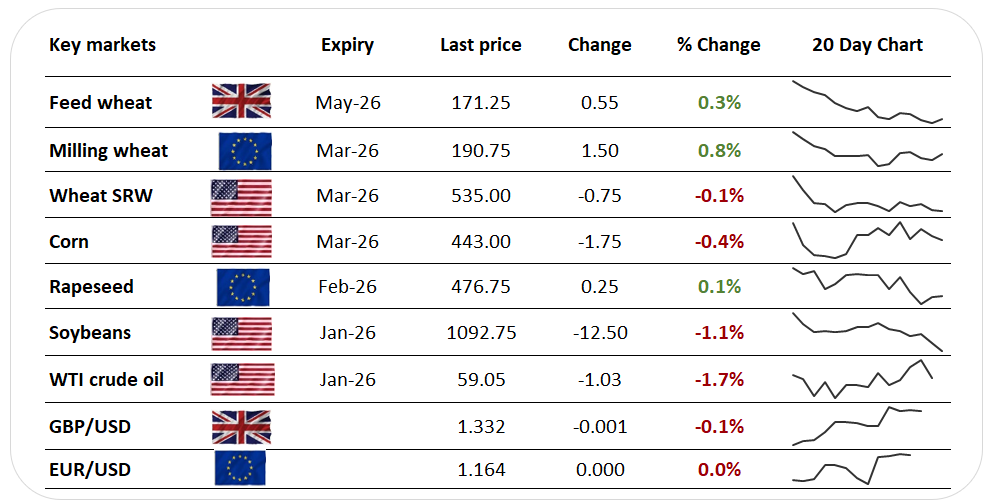987x503 pixels.
Task: Click the UK flag in GBP/USD row
Action: coord(242,427)
